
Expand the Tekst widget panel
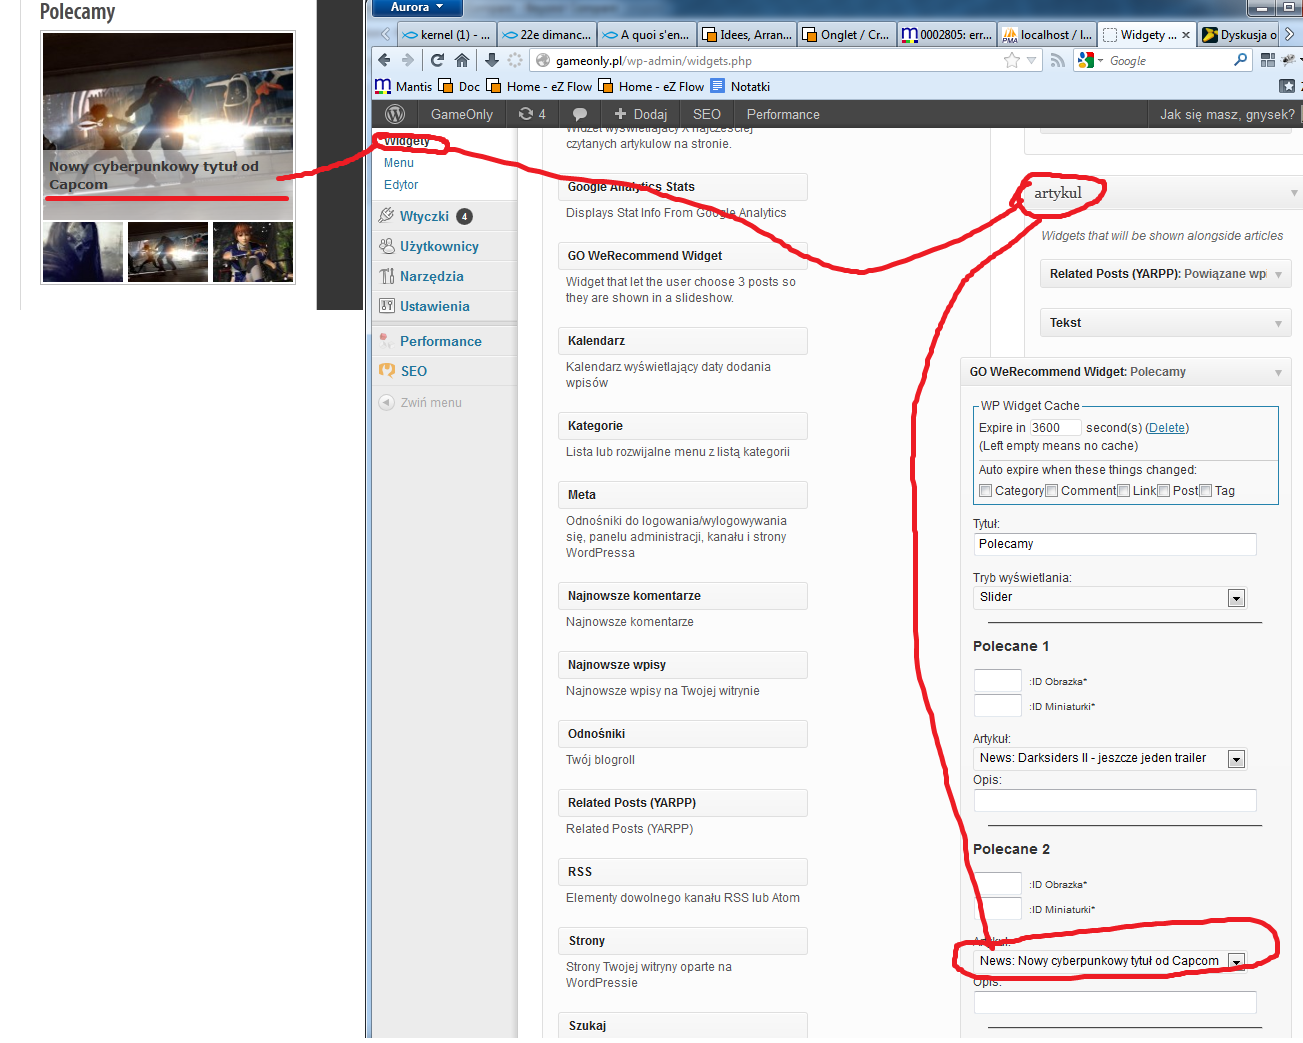click(1165, 323)
